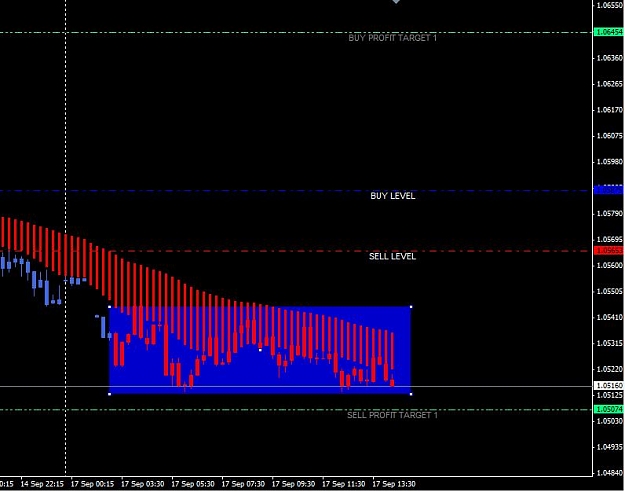The height and width of the screenshot is (492, 625).
Task: Click the BUY PROFIT TARGET 1 label
Action: pyautogui.click(x=393, y=38)
